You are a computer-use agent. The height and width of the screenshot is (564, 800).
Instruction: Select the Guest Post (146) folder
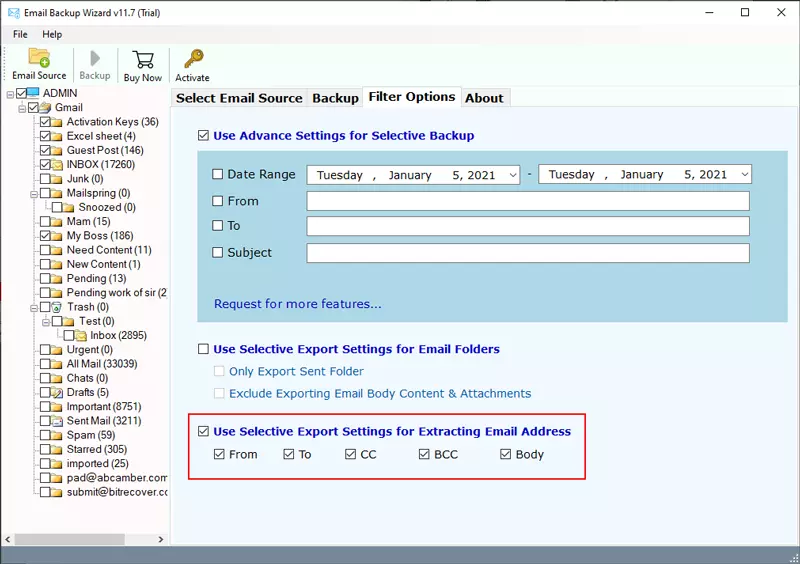coord(105,150)
